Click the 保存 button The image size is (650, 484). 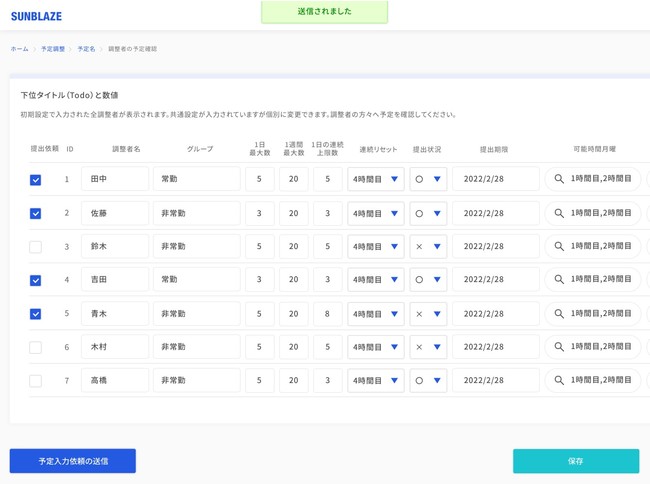[x=575, y=461]
